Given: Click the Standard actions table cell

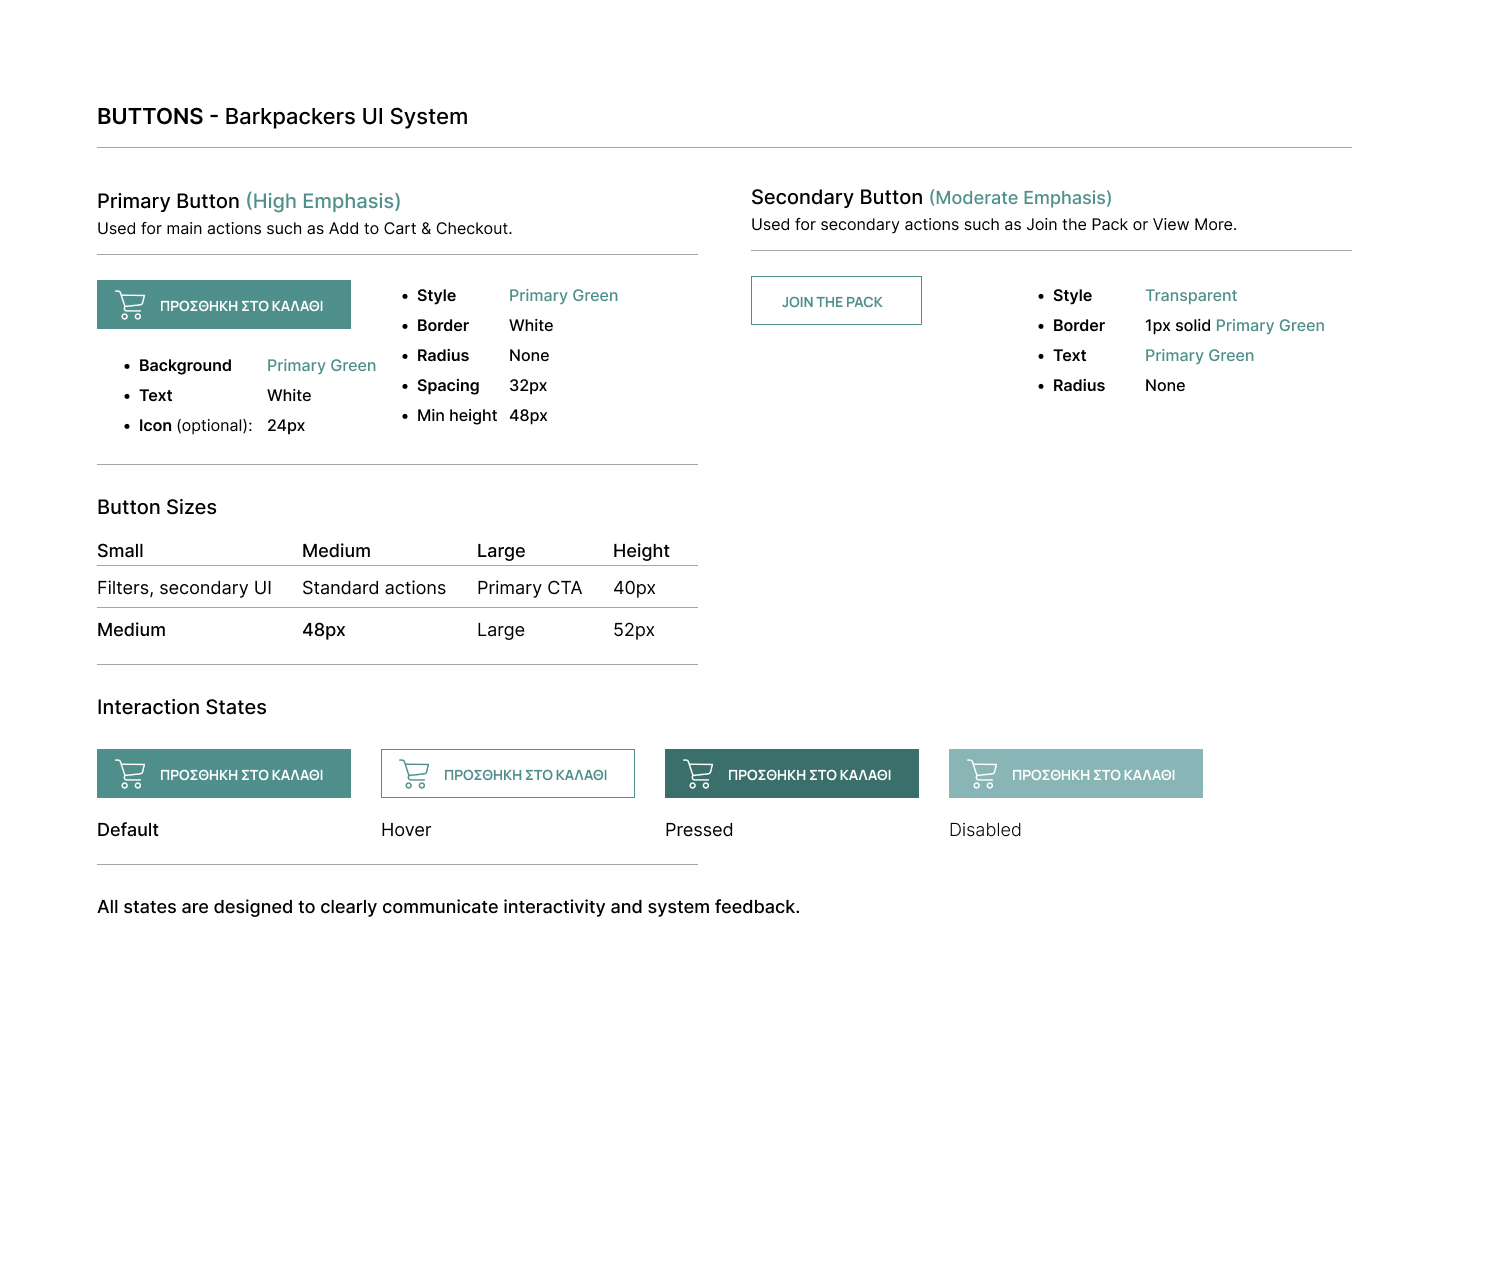Looking at the screenshot, I should (374, 588).
